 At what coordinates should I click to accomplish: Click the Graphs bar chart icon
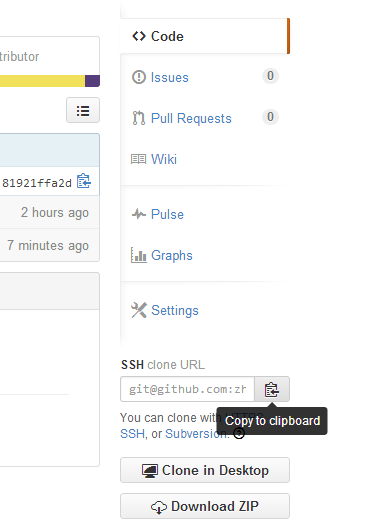[x=139, y=255]
